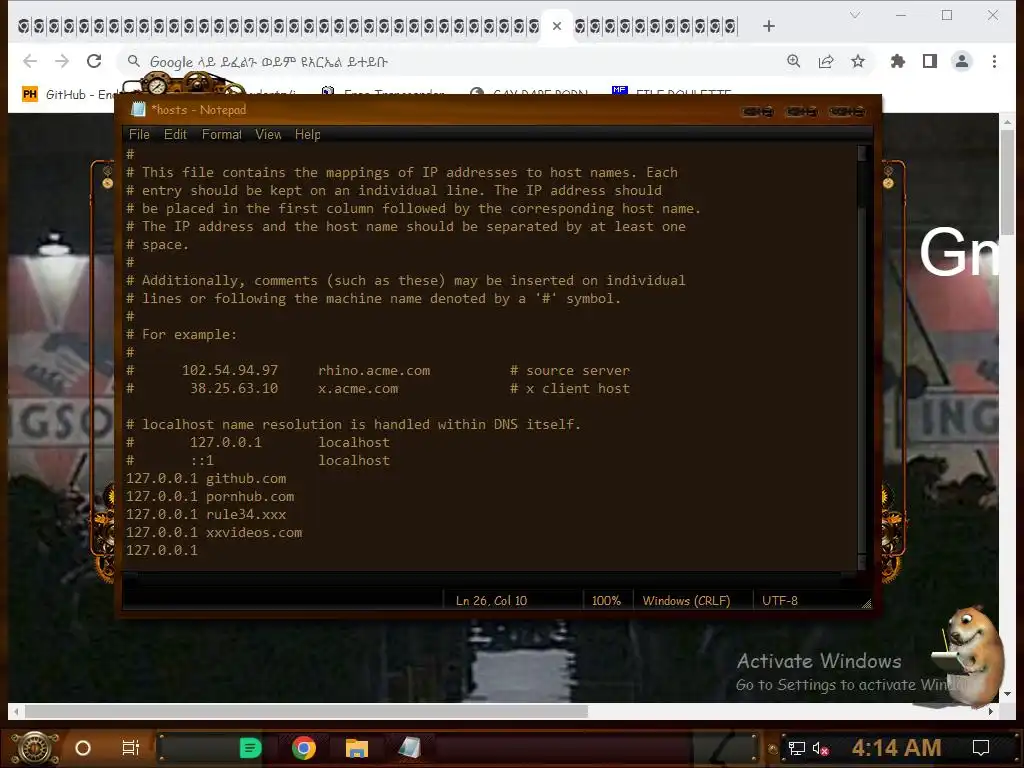Open the Chrome profile avatar
This screenshot has height=768, width=1024.
962,61
